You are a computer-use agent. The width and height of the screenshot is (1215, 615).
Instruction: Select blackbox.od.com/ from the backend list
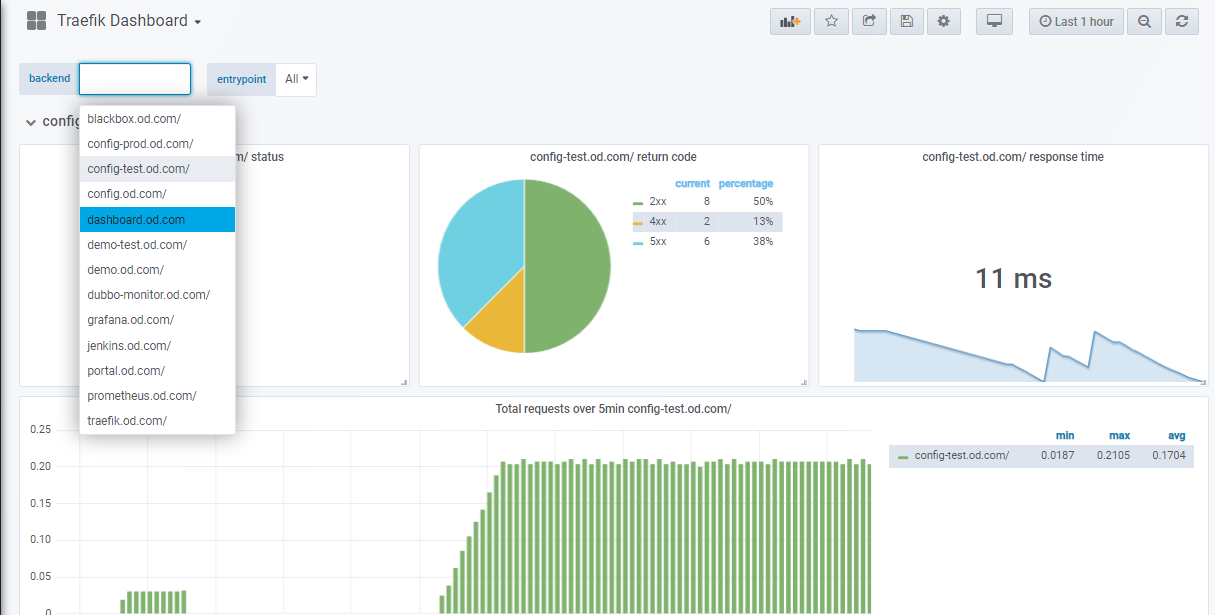click(x=157, y=119)
